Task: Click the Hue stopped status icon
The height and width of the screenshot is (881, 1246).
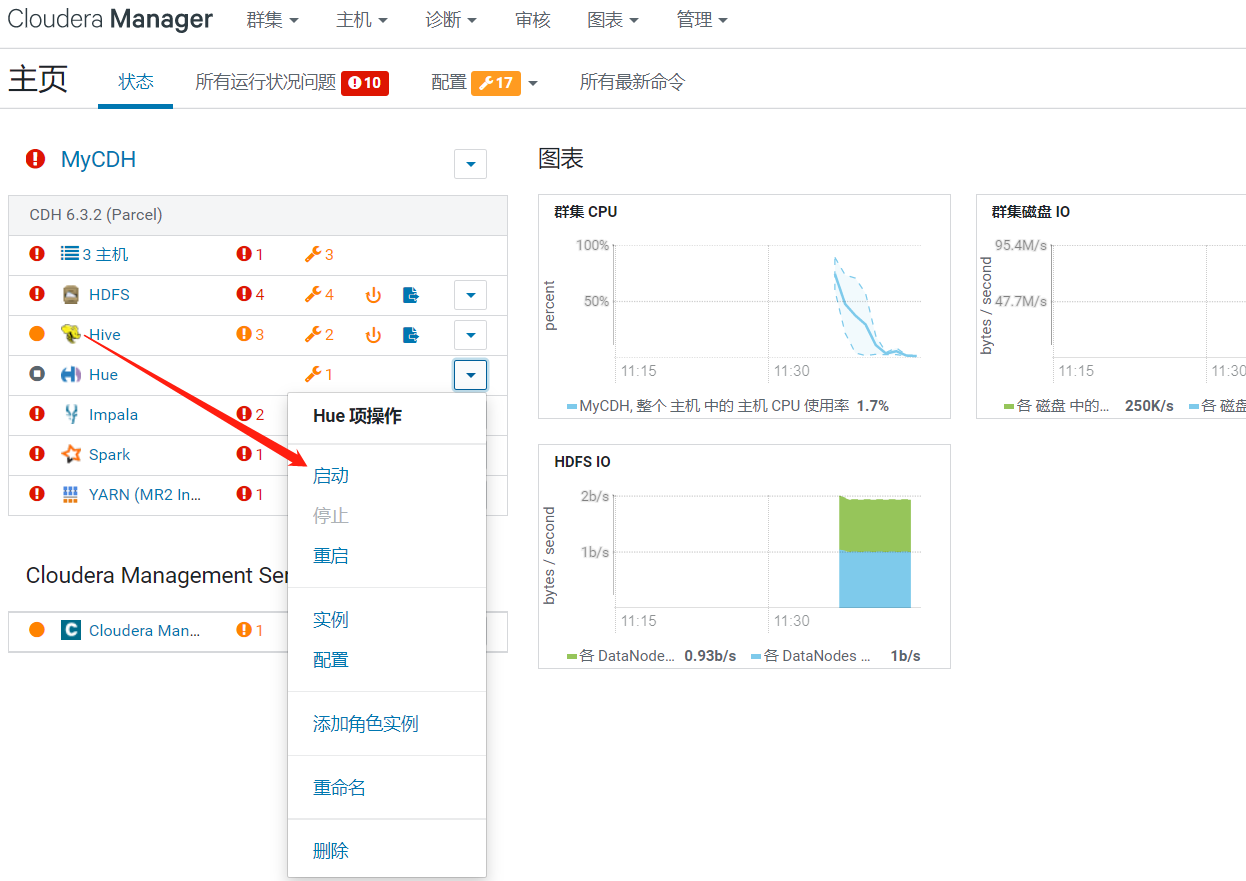Action: [37, 374]
